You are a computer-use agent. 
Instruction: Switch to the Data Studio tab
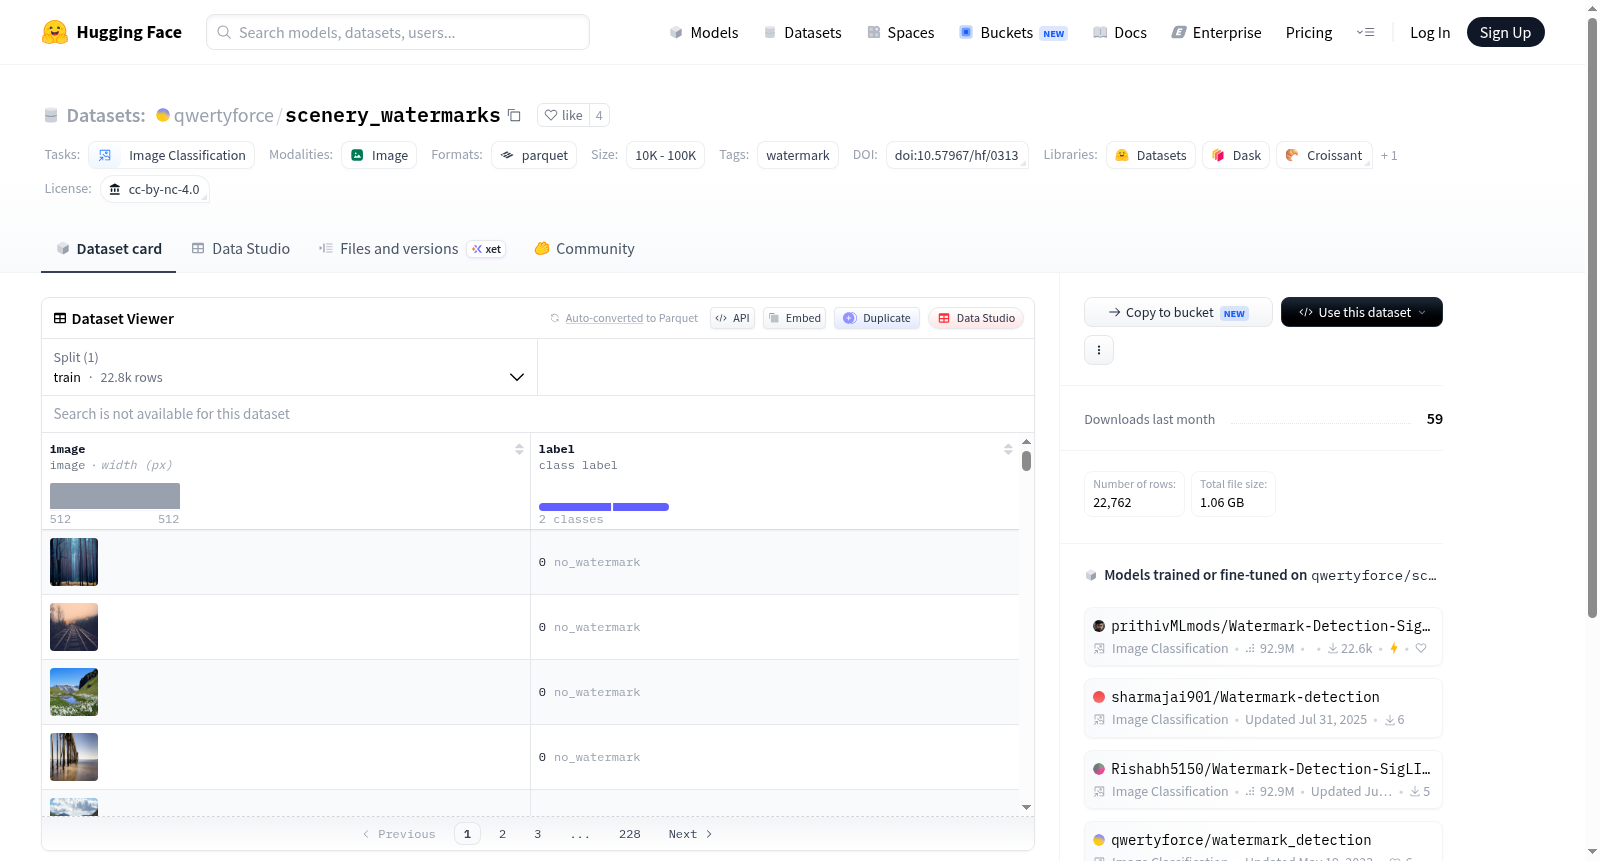click(241, 248)
